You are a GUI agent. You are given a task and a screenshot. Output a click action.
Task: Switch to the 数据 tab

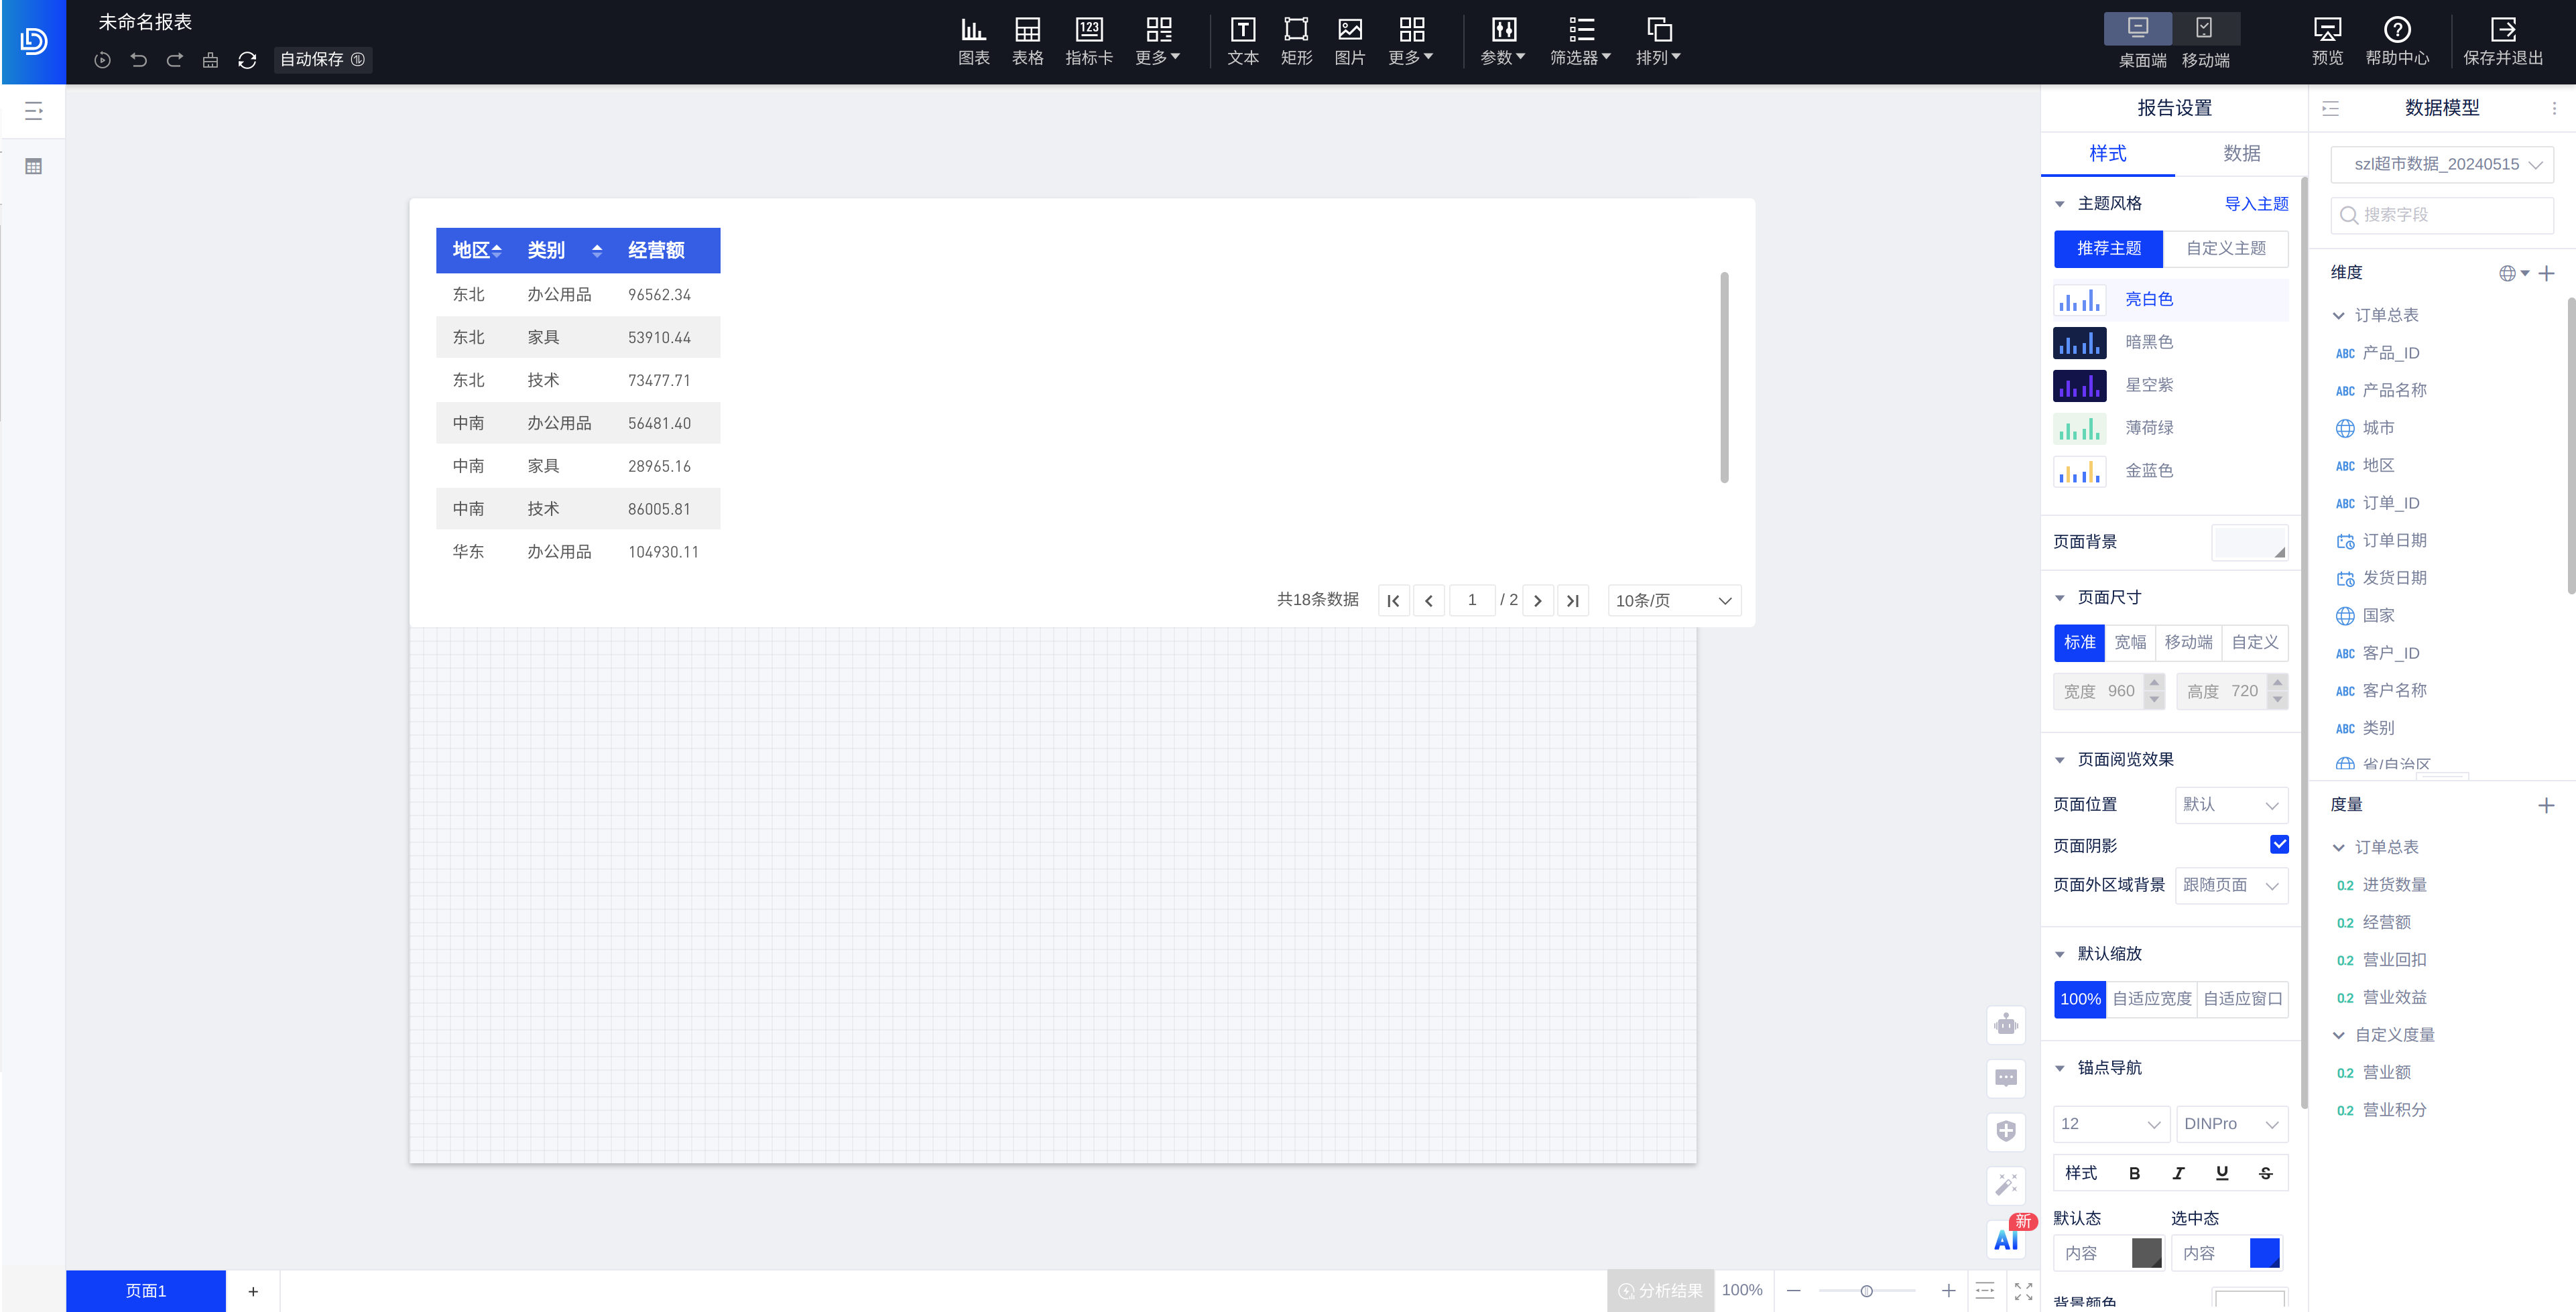2241,153
